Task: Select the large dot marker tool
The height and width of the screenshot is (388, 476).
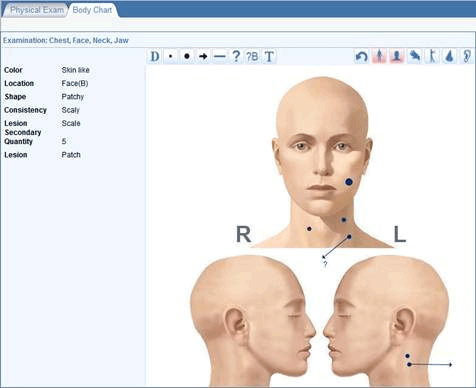Action: tap(187, 56)
